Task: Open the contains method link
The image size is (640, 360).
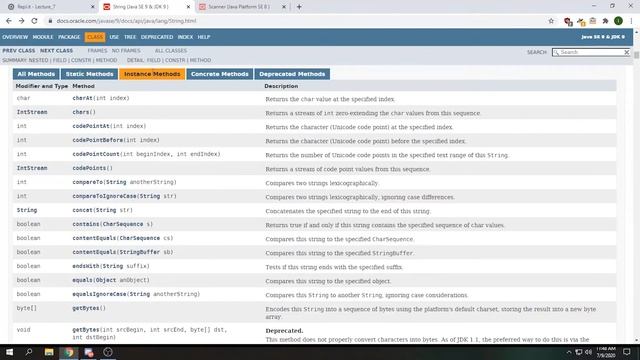Action: (86, 224)
